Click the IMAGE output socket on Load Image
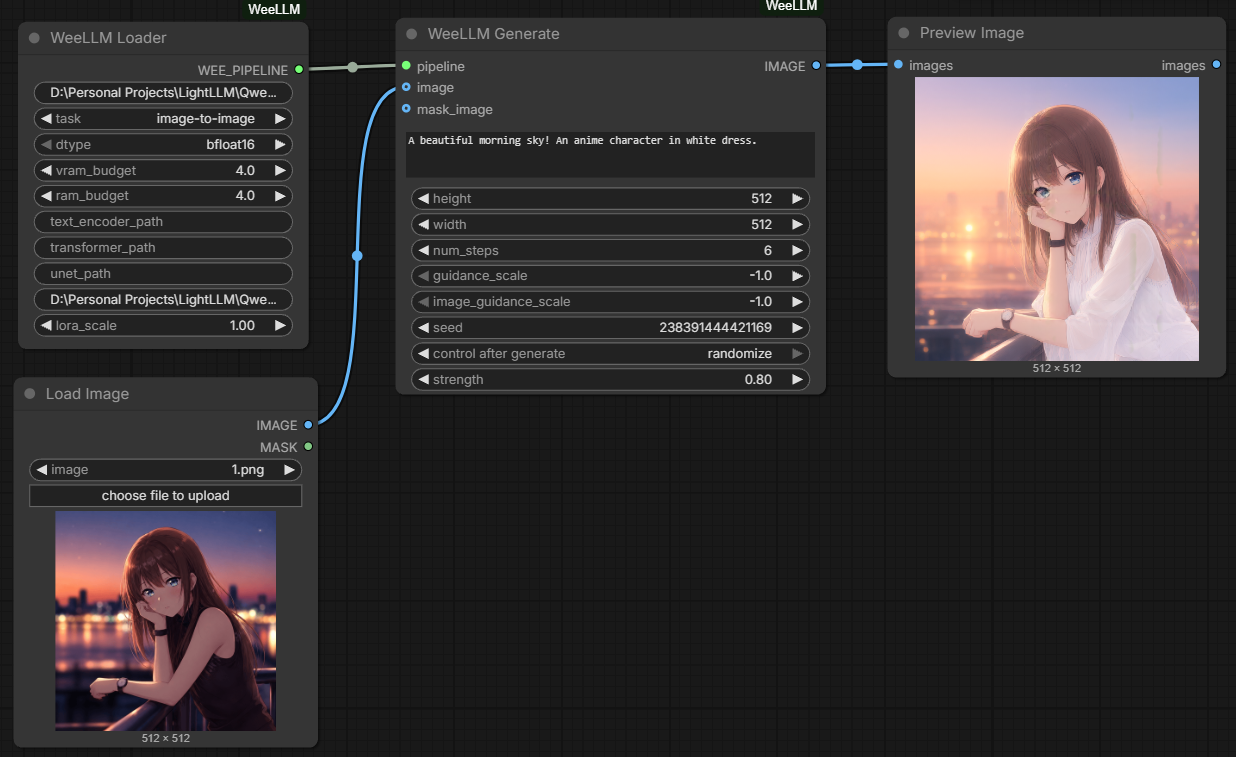This screenshot has height=757, width=1236. click(308, 425)
